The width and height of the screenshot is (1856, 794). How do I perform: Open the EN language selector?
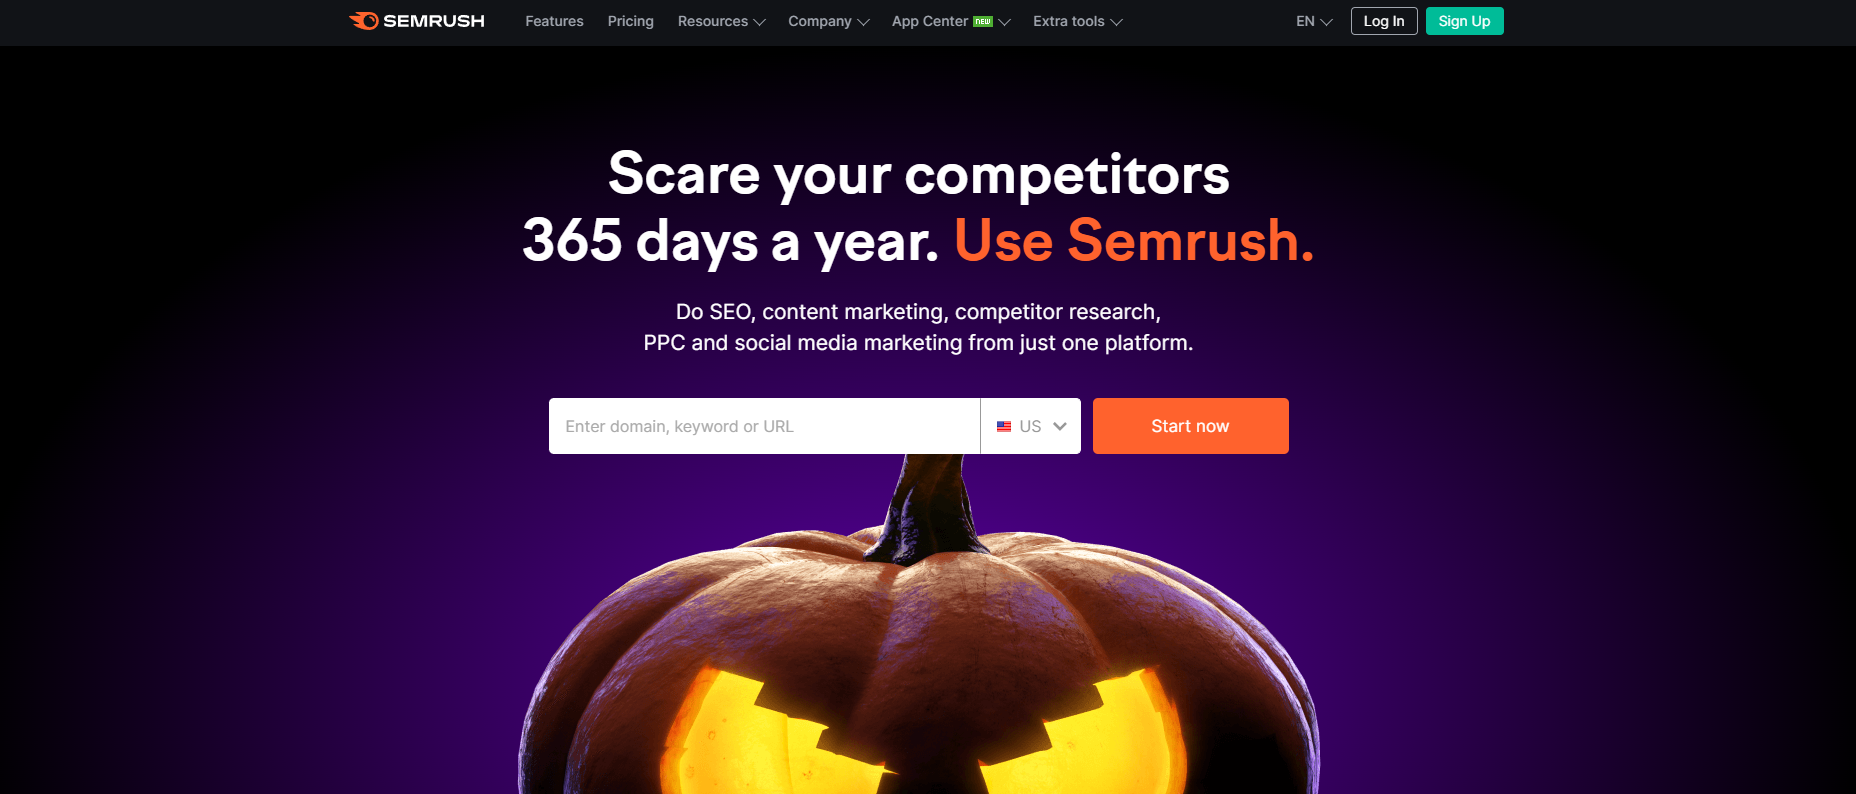[1314, 21]
